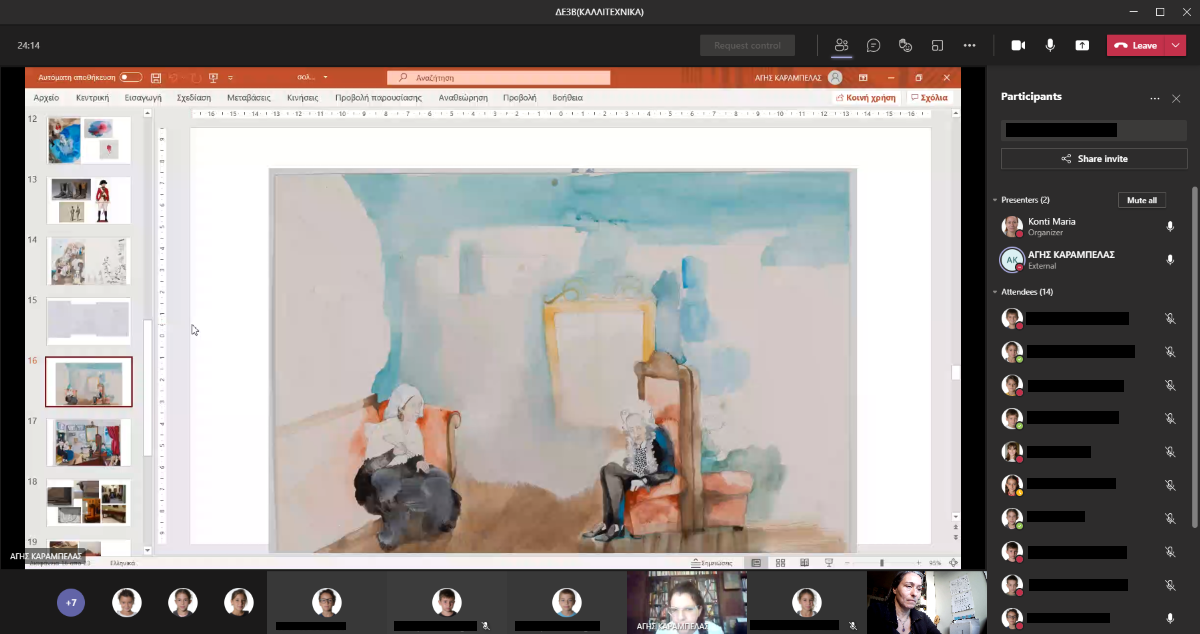This screenshot has height=634, width=1200.
Task: Adjust the PowerPoint zoom slider handle
Action: pos(881,563)
